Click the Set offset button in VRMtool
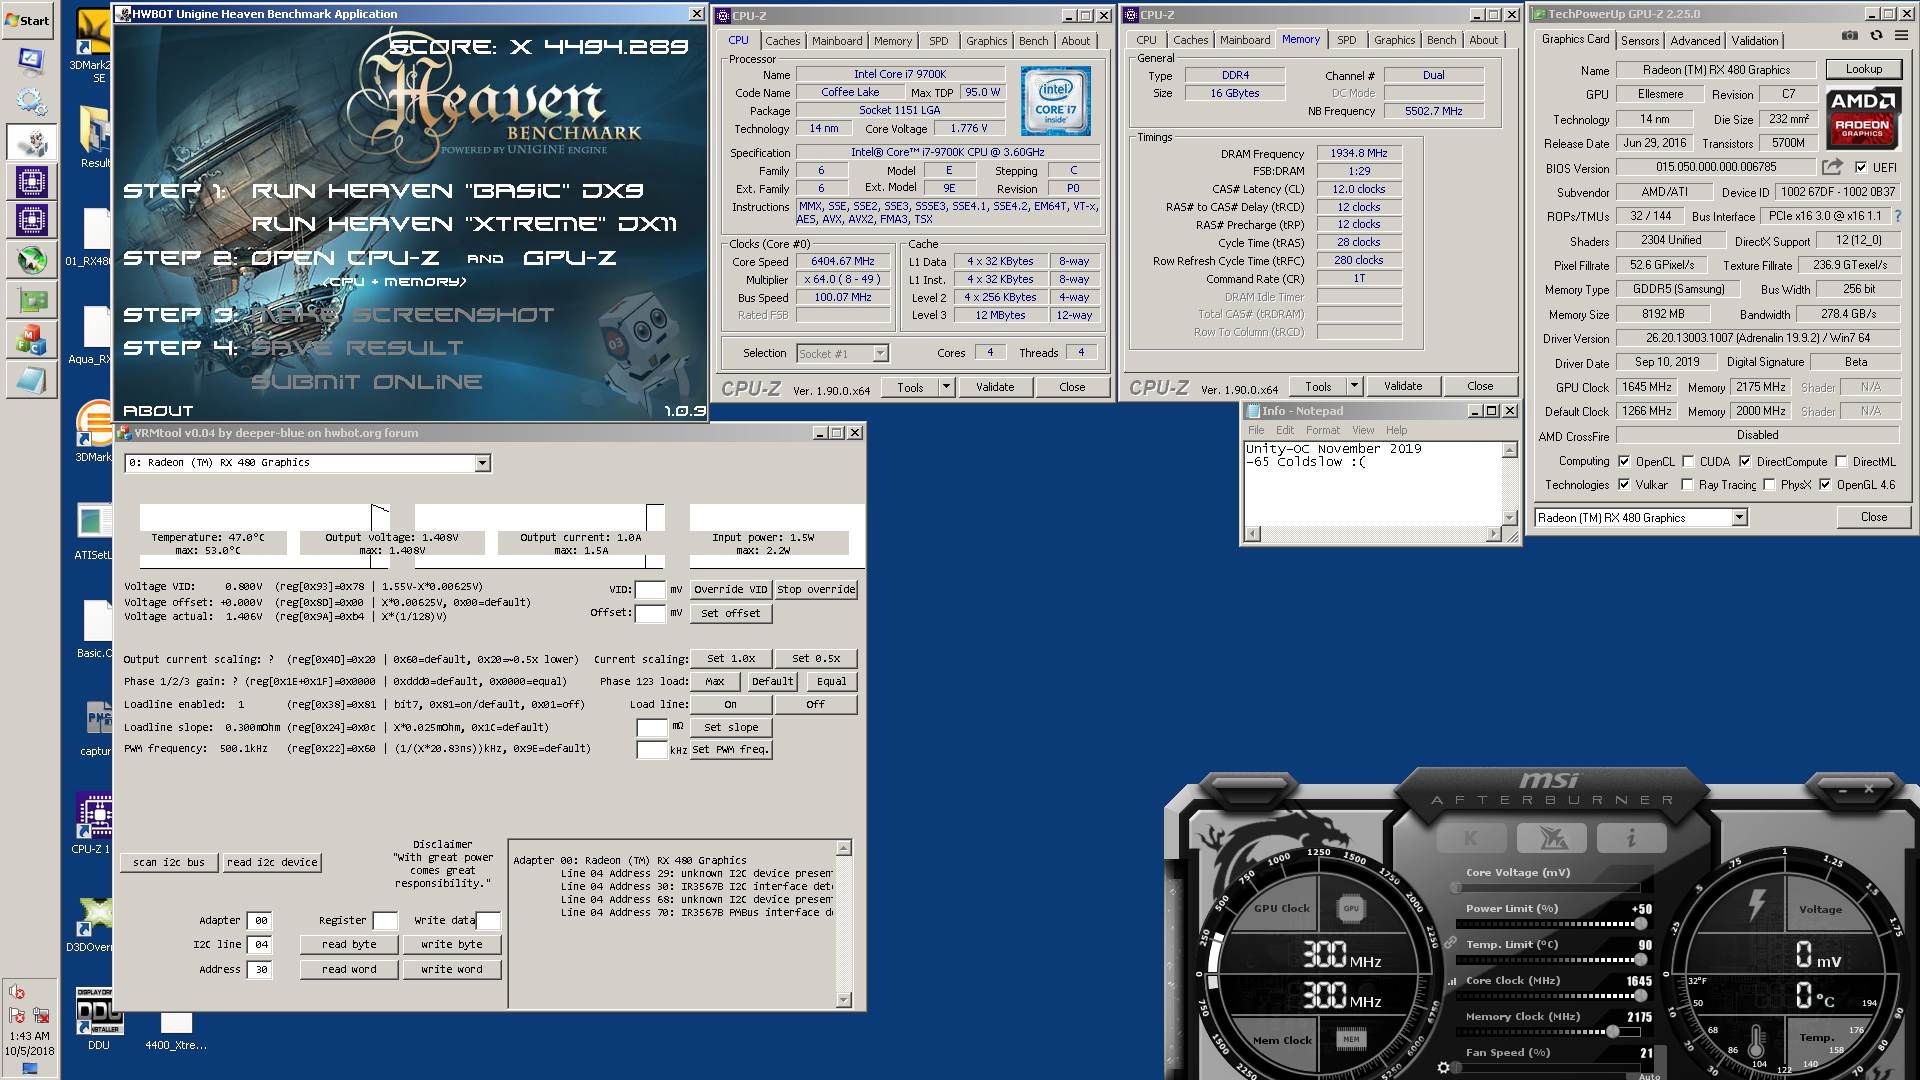1920x1080 pixels. click(x=731, y=614)
